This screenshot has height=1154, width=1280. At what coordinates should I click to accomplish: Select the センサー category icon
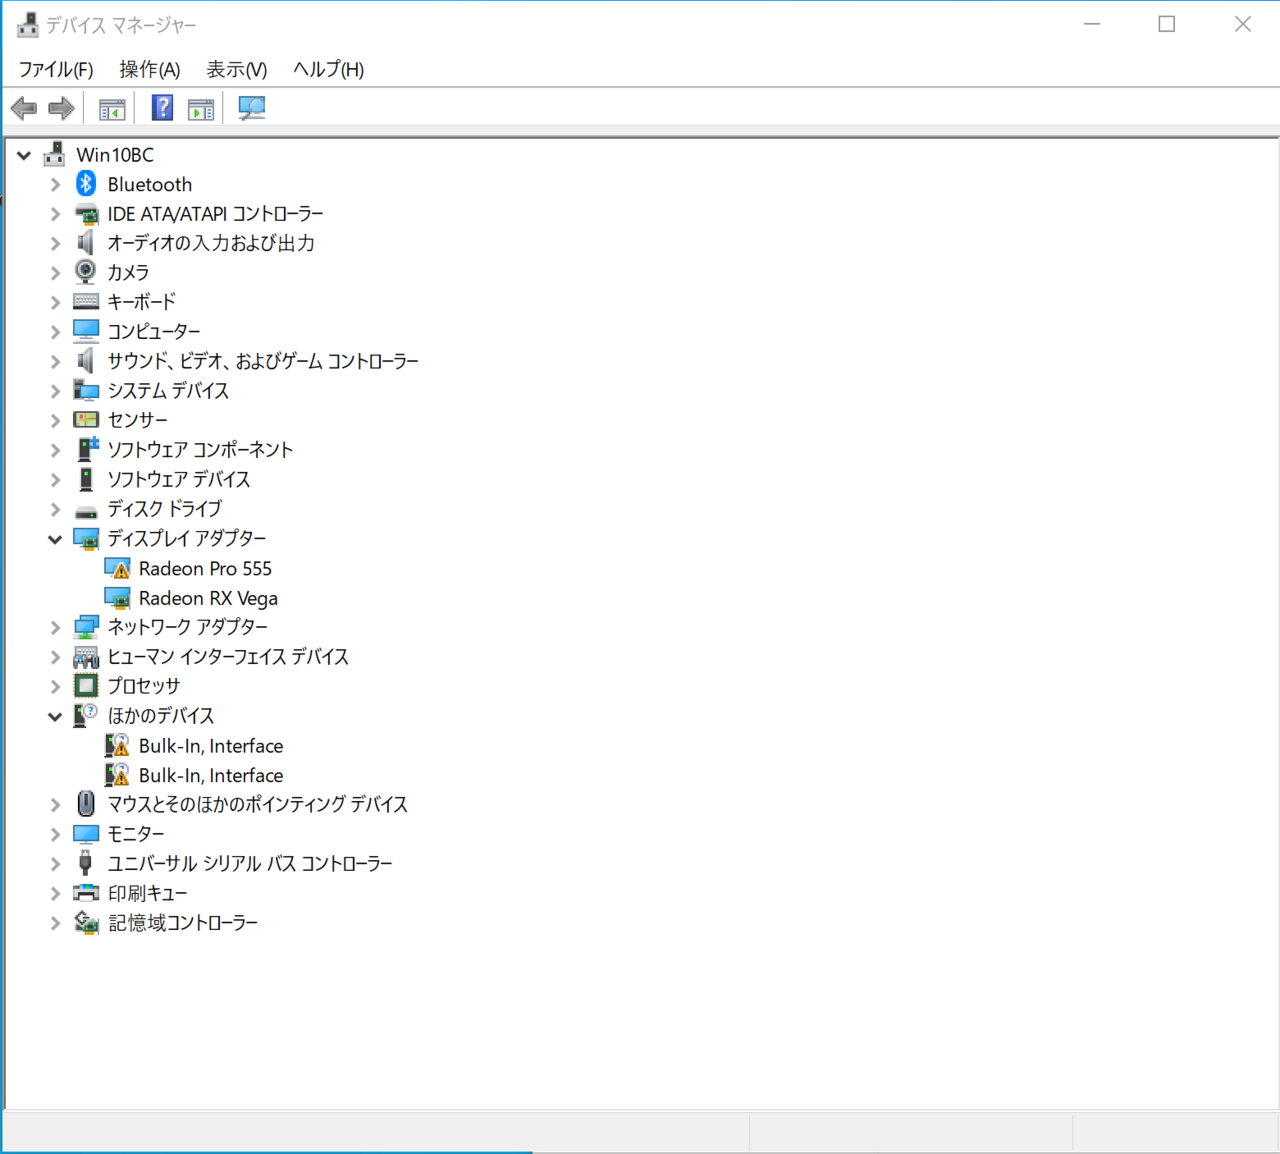pos(86,420)
